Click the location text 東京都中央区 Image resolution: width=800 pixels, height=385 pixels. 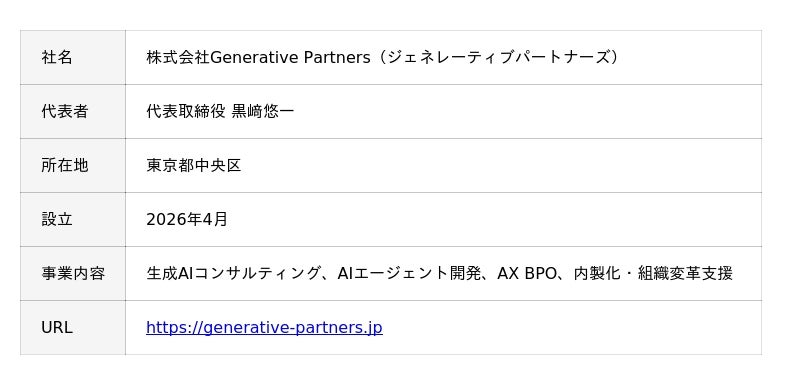pyautogui.click(x=193, y=166)
